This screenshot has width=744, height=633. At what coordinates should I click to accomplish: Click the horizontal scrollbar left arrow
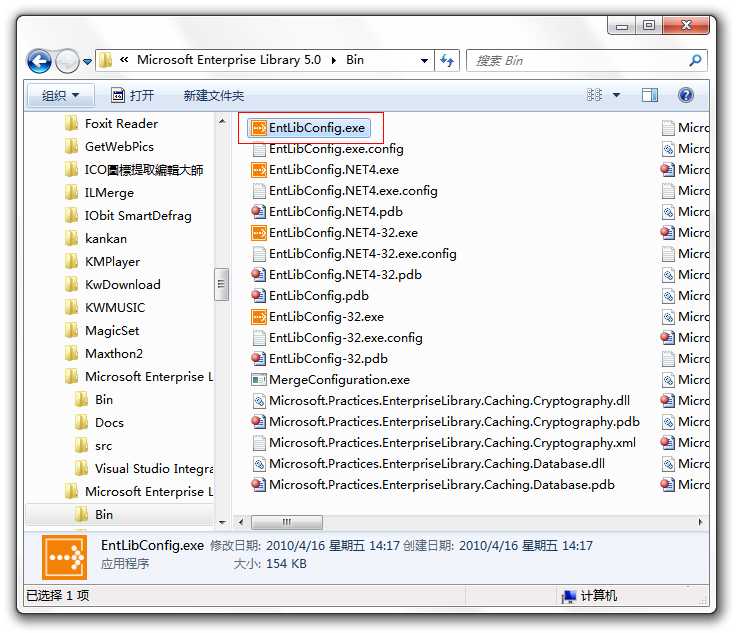[x=241, y=522]
